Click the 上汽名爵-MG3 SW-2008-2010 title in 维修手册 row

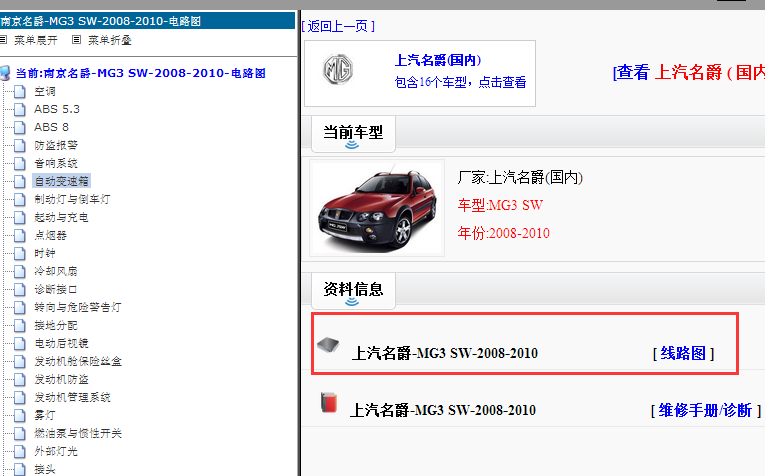(x=443, y=411)
